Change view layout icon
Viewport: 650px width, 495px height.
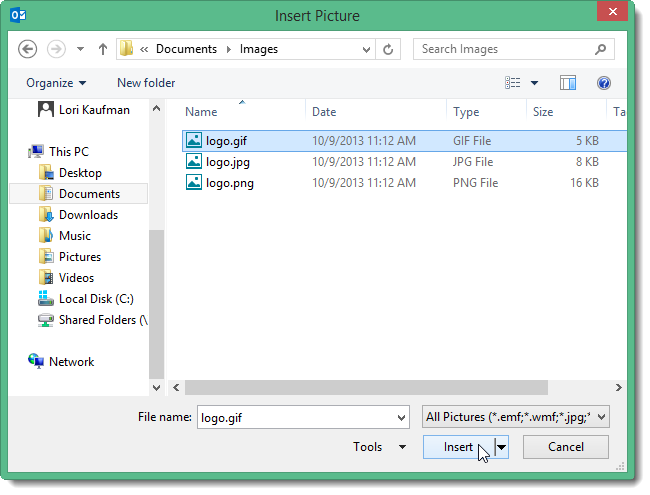(x=512, y=83)
